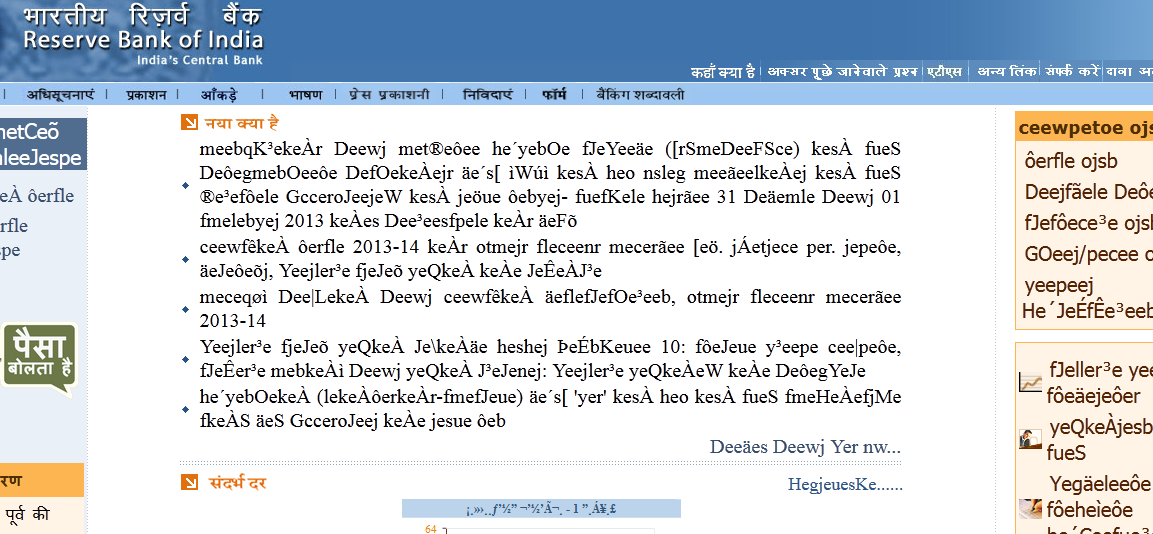Viewport: 1153px width, 534px height.
Task: Open the प्रकाशन menu item
Action: pos(146,94)
